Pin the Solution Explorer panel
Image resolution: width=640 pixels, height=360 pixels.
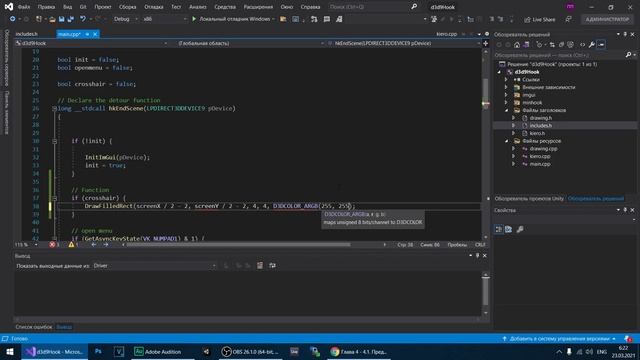[625, 34]
